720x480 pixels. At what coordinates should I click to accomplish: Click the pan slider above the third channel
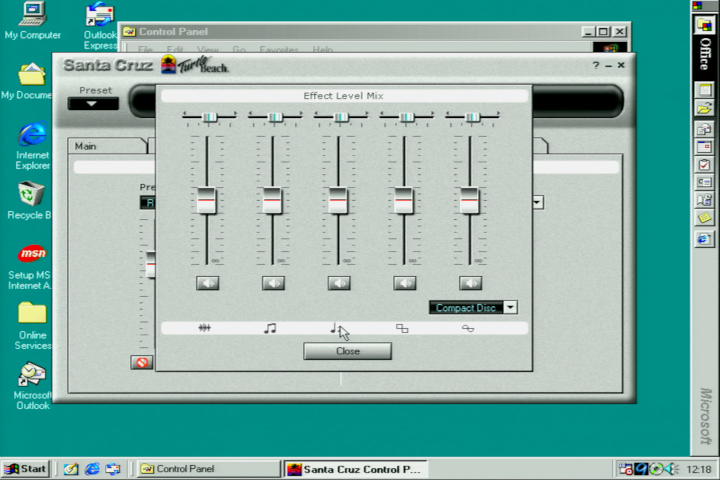tap(341, 117)
